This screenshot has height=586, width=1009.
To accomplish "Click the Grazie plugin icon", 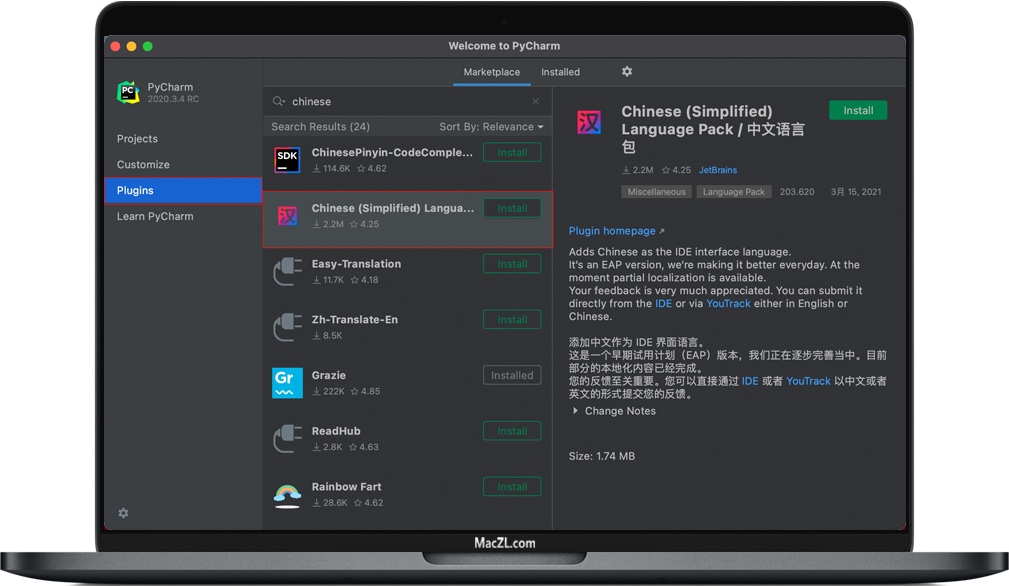I will coord(287,383).
